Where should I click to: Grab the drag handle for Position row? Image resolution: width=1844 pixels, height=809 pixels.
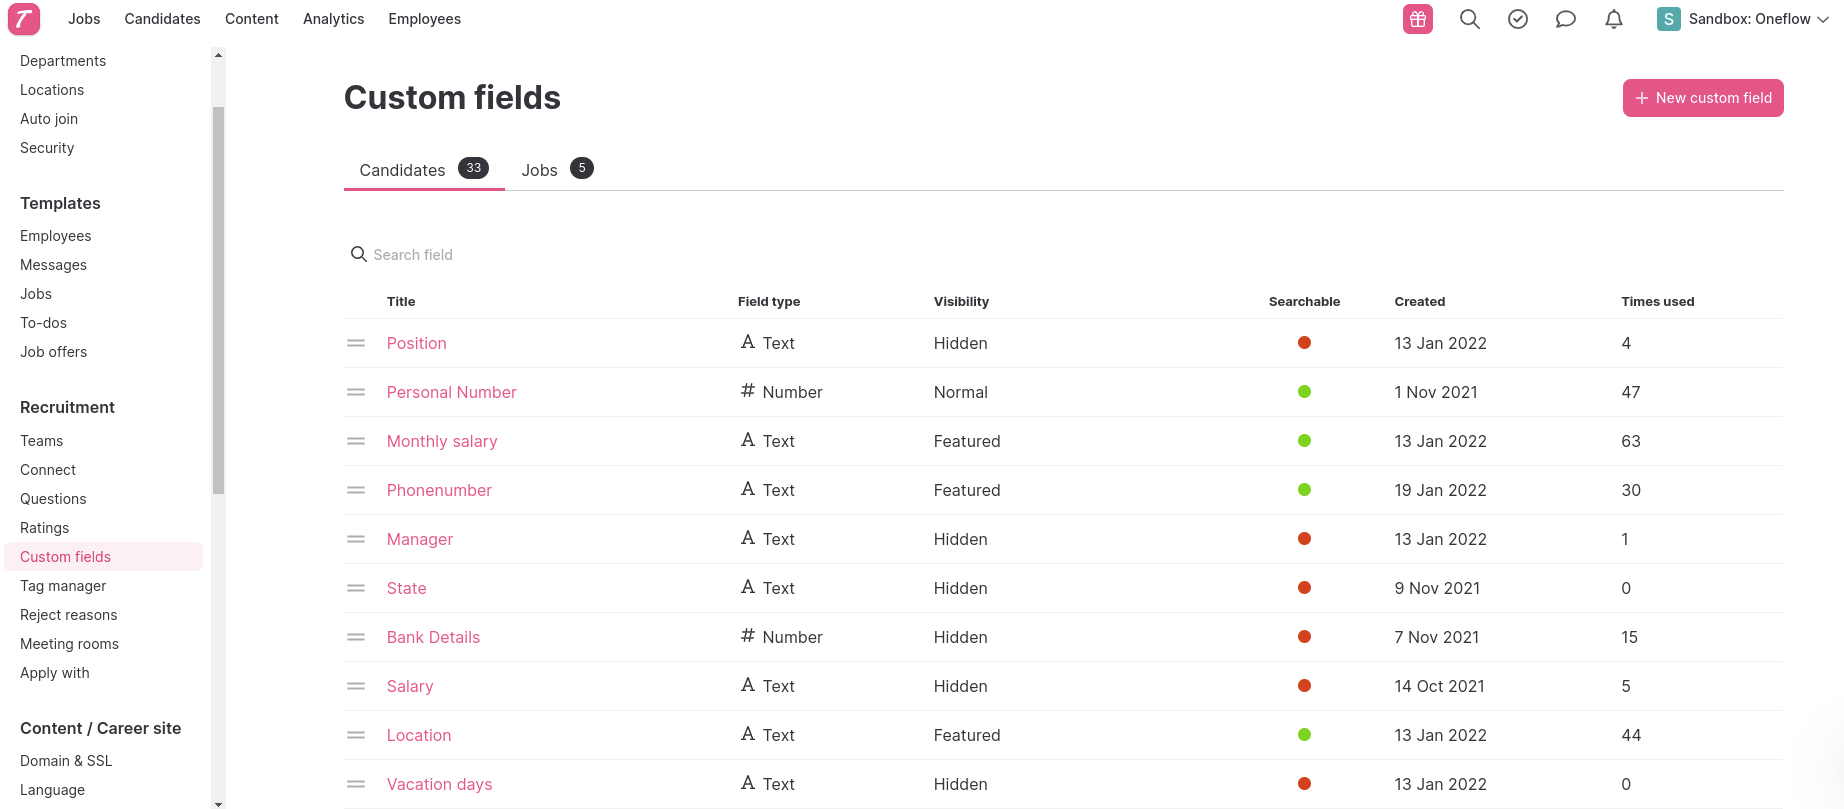click(x=356, y=343)
